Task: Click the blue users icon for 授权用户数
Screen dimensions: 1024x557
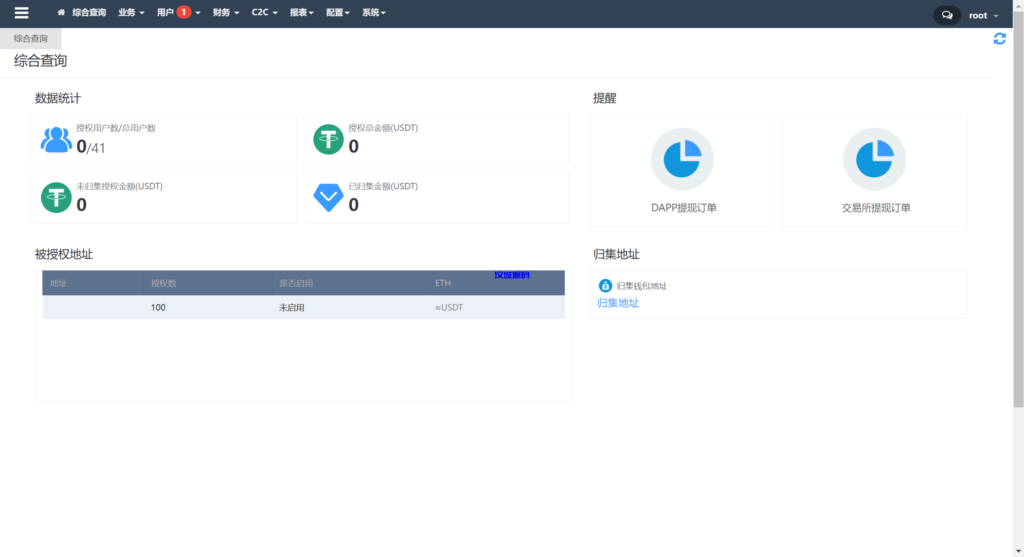Action: point(56,140)
